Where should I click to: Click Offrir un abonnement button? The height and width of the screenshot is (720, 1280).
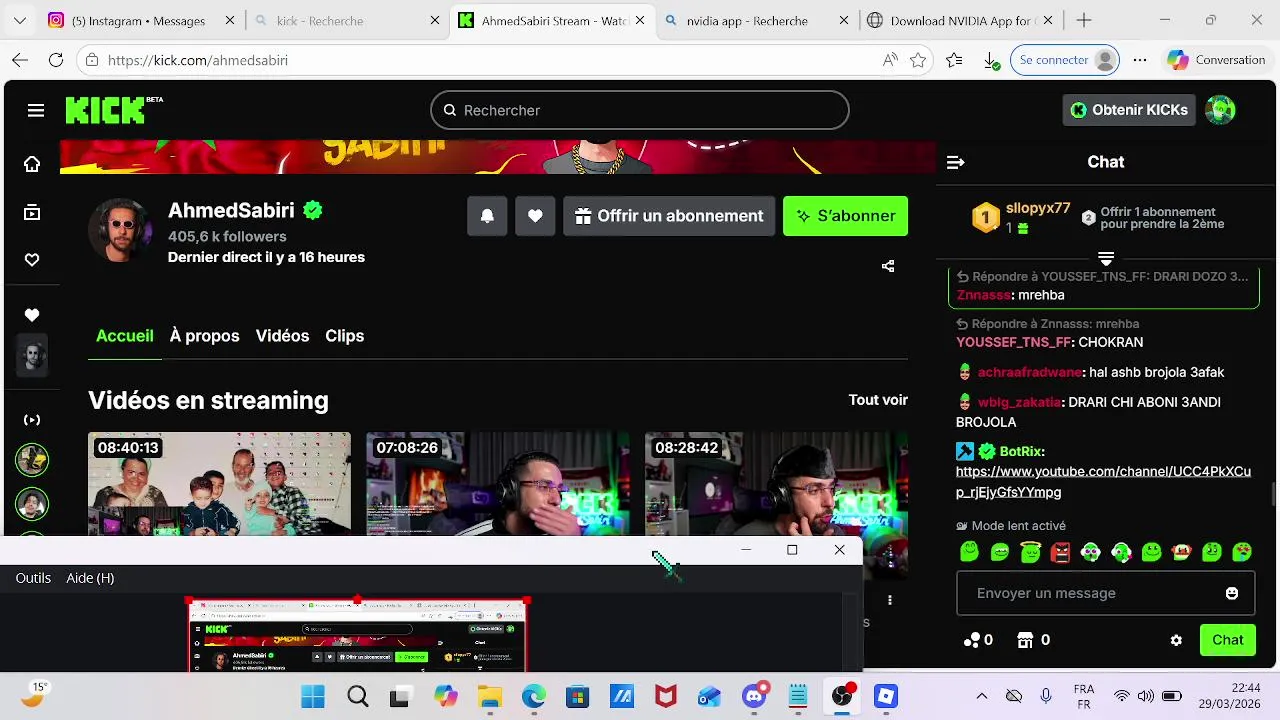(669, 216)
